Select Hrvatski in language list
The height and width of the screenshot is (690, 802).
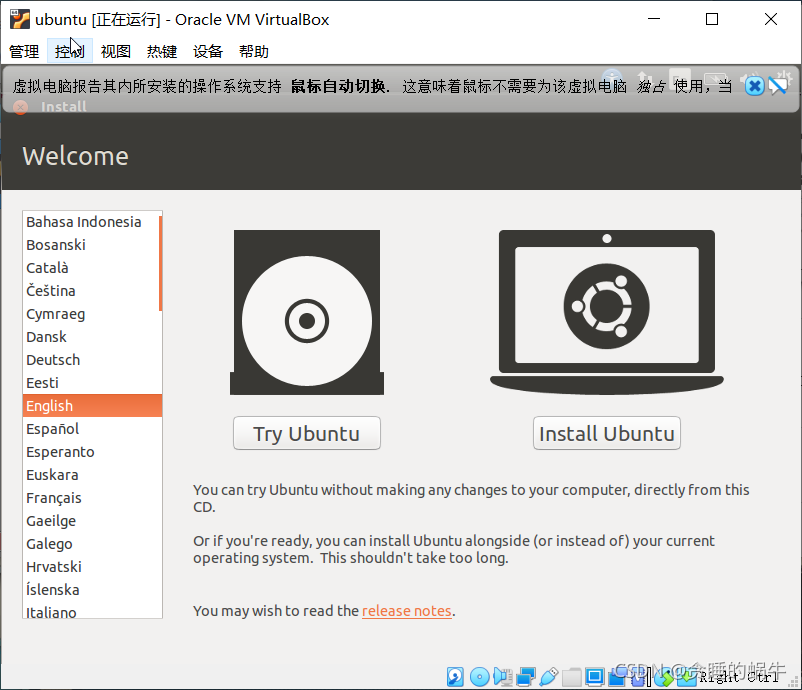click(91, 567)
